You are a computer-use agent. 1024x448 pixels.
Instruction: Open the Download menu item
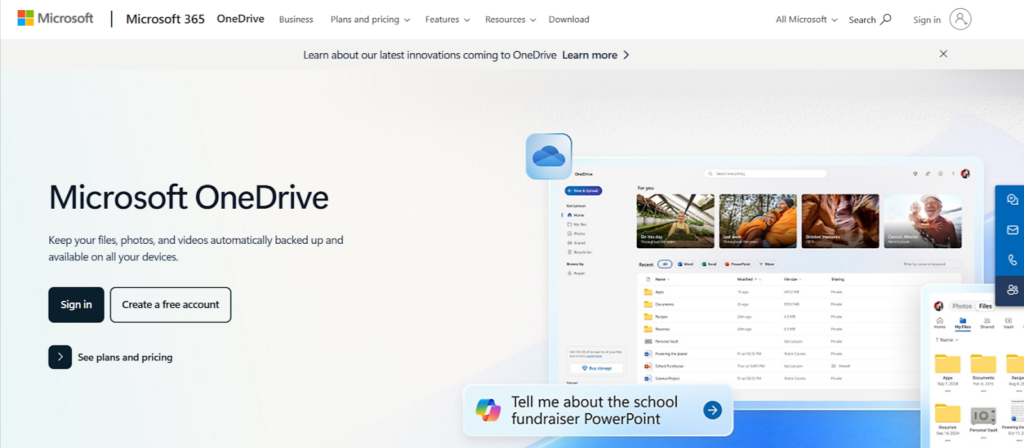click(x=569, y=20)
